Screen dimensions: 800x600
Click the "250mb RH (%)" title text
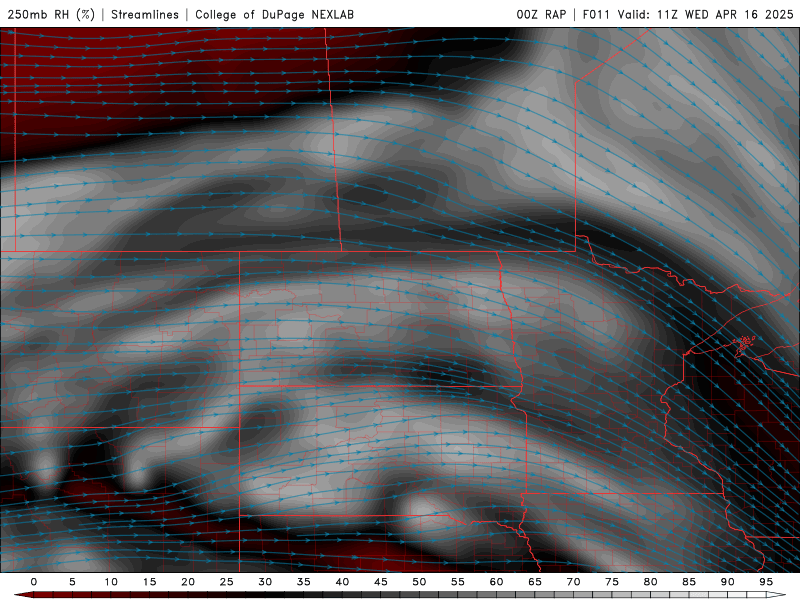click(x=52, y=14)
